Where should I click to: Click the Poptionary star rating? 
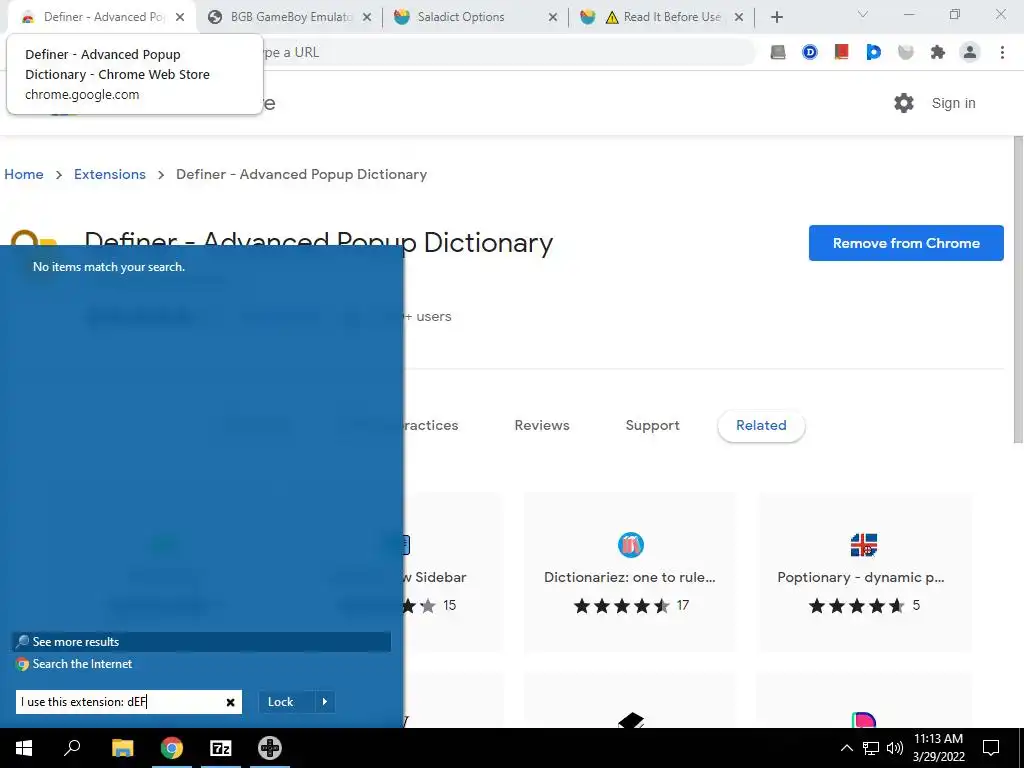856,605
